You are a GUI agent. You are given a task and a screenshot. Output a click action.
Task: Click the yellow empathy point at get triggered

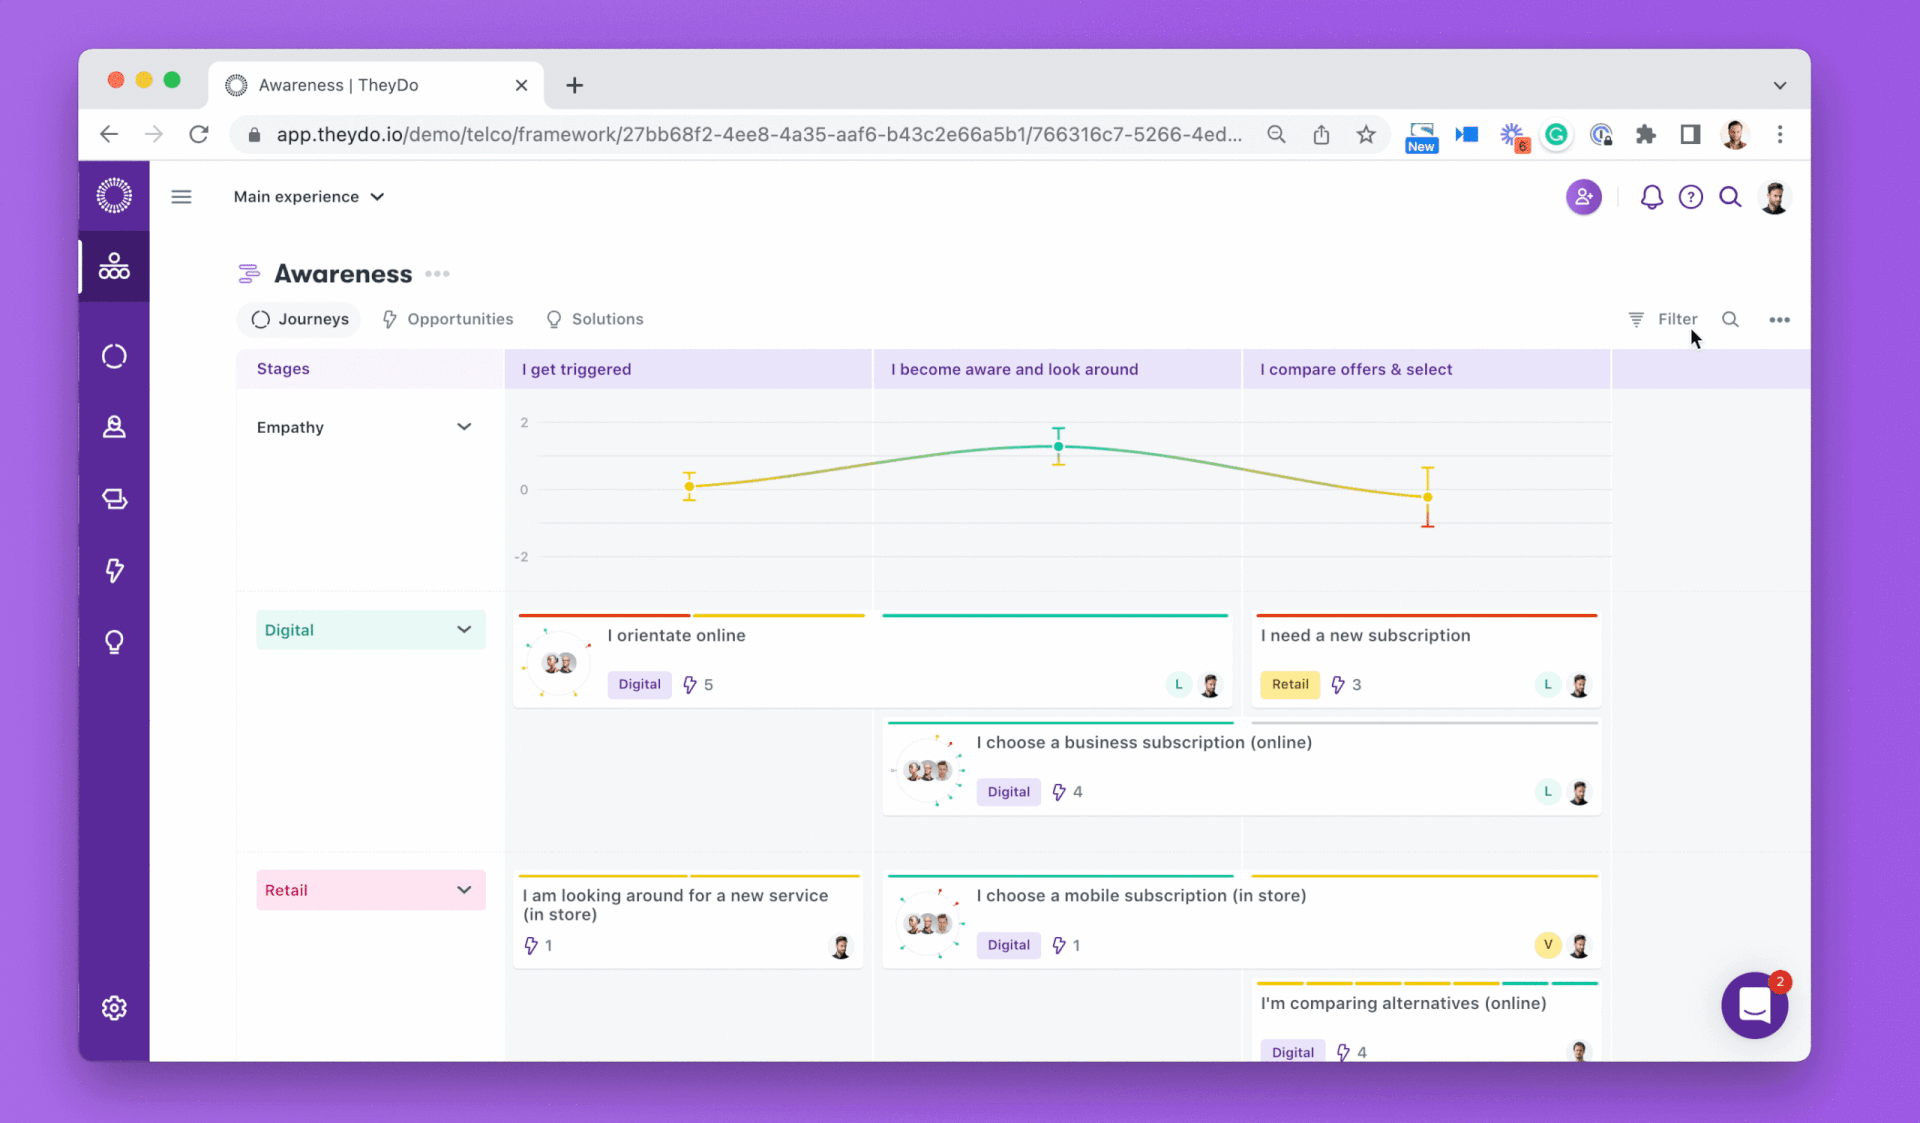click(689, 487)
